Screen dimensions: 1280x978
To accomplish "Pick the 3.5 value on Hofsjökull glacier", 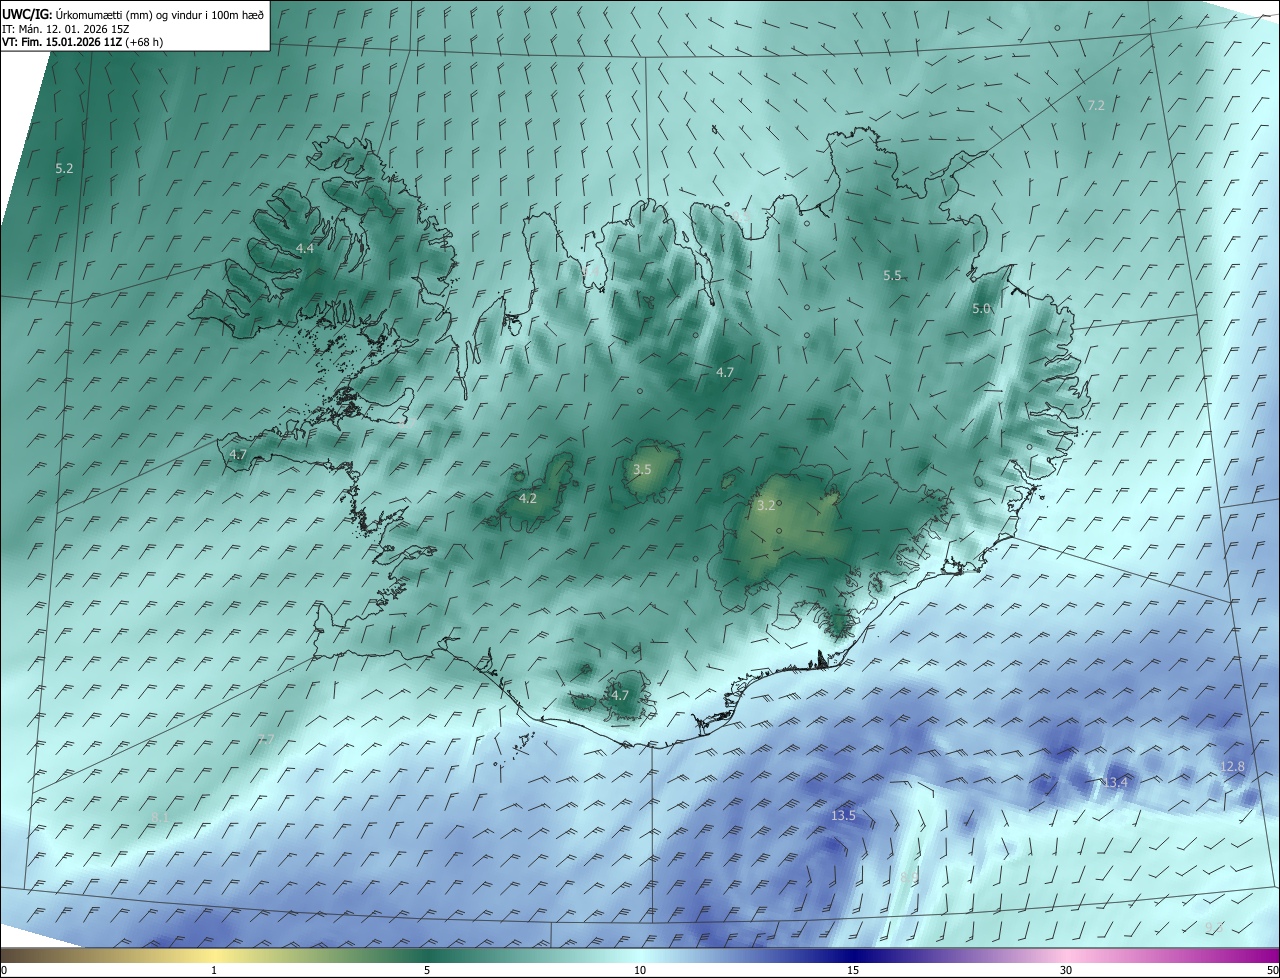I will (x=642, y=469).
